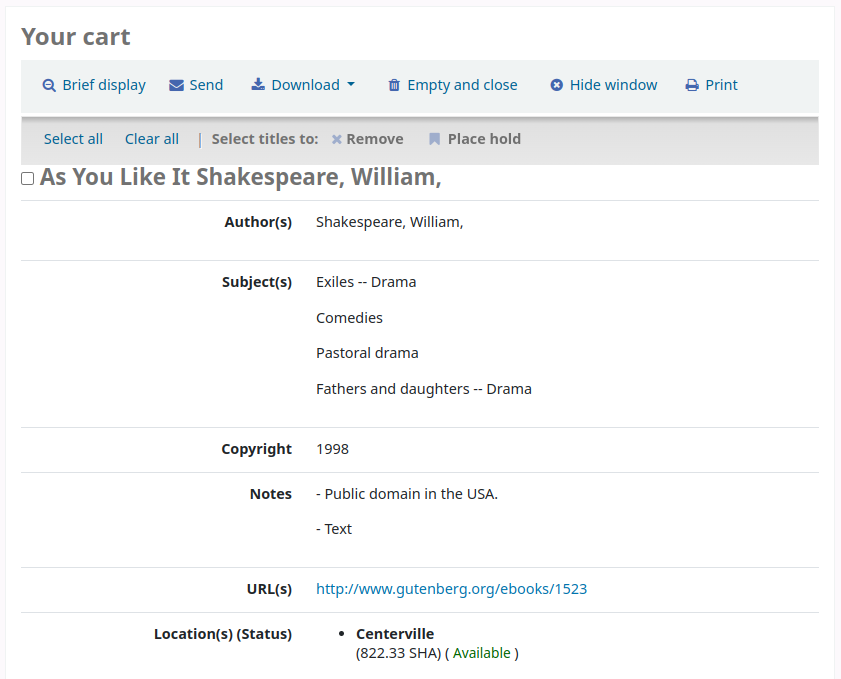This screenshot has height=679, width=841.
Task: Click the magnifier icon for Brief display
Action: pos(49,85)
